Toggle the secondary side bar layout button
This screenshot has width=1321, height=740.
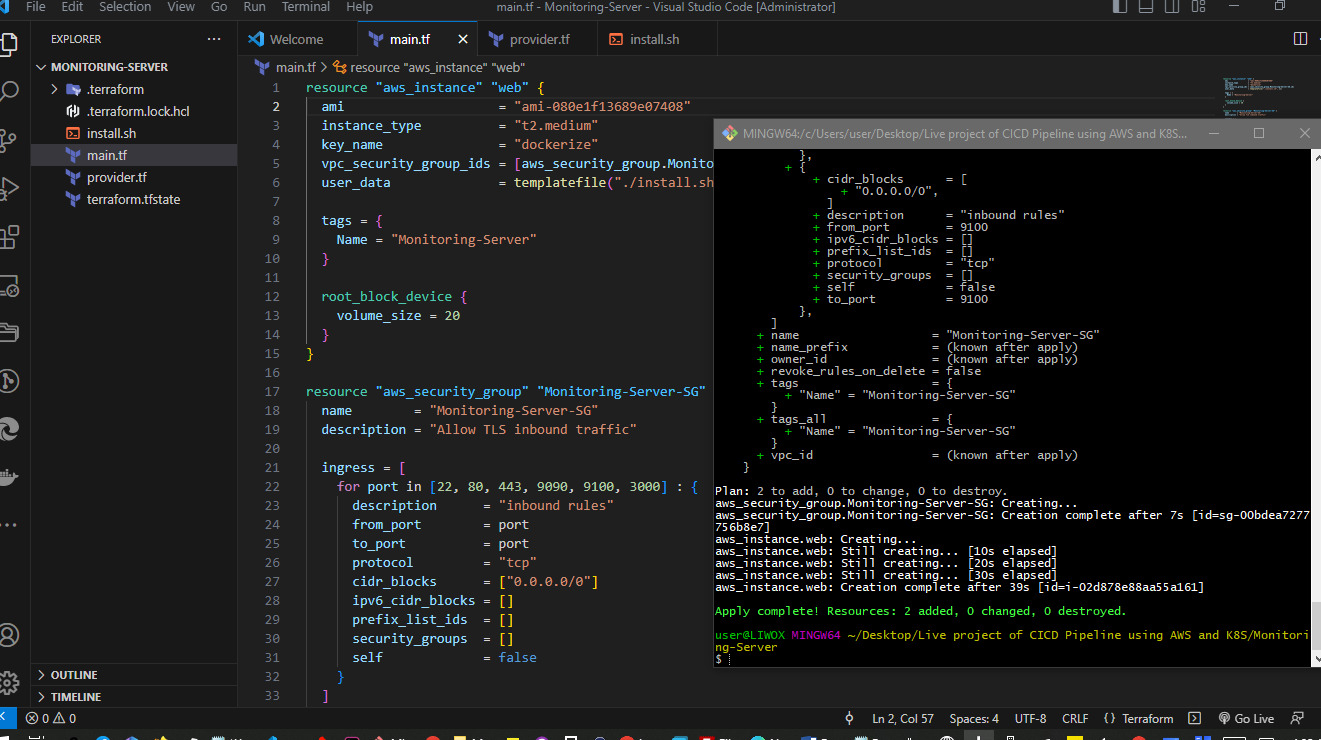tap(1171, 7)
